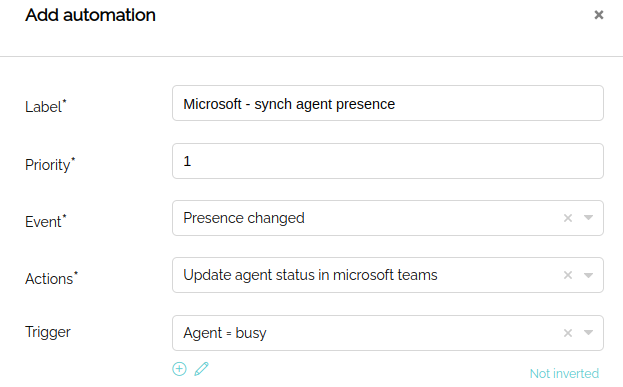Click the Priority field caption

tap(50, 164)
